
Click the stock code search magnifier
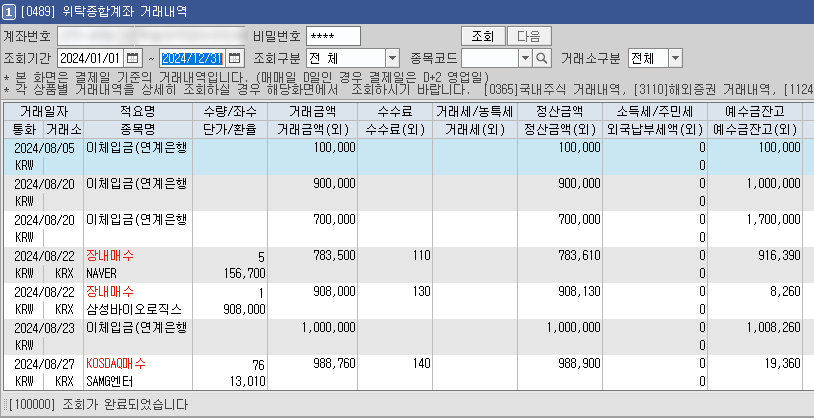click(541, 58)
